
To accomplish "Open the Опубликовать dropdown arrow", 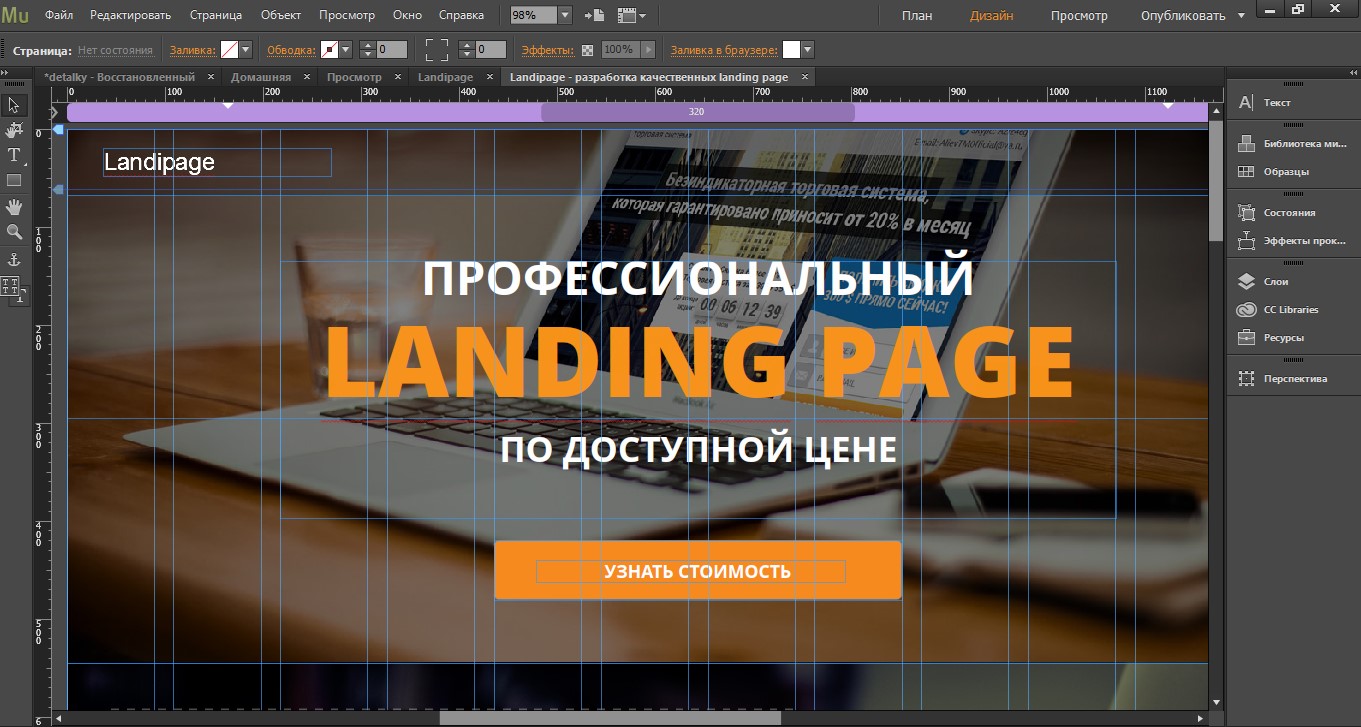I will (1241, 15).
